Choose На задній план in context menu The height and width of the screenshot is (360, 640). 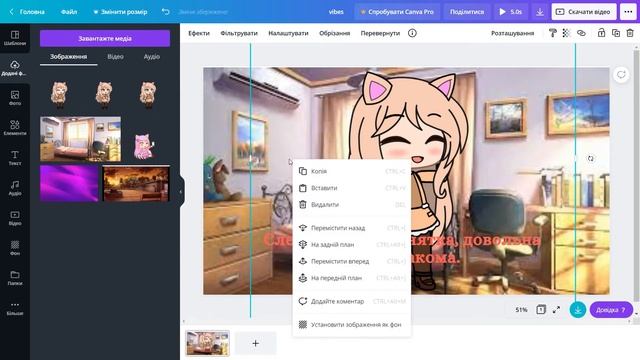click(351, 244)
